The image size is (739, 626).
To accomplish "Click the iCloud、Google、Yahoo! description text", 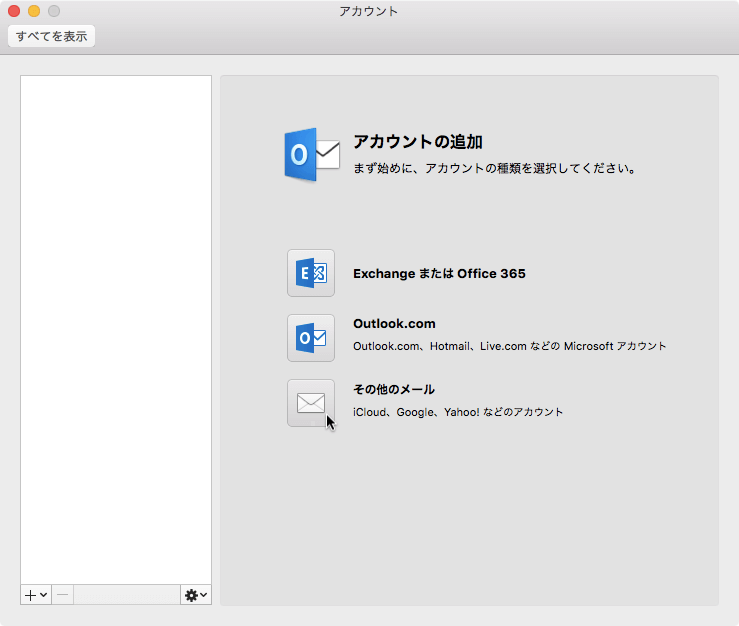I will coord(458,412).
